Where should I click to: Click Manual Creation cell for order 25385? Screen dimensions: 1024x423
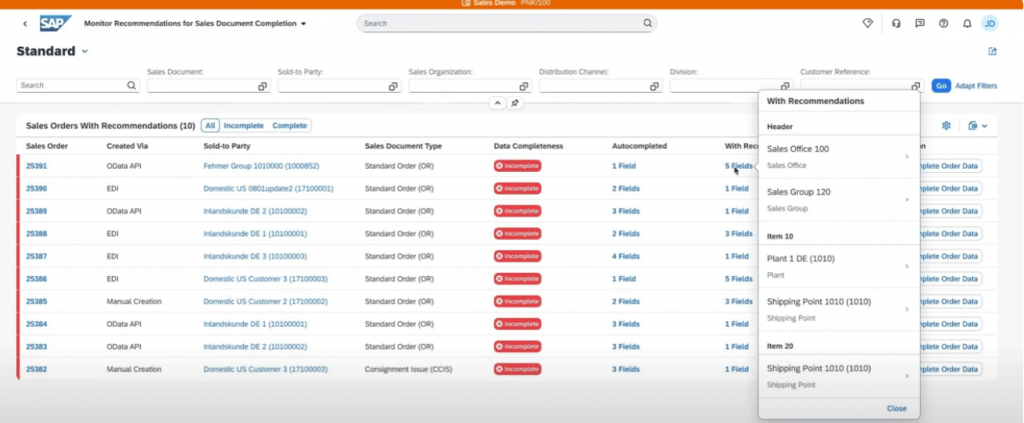(134, 302)
